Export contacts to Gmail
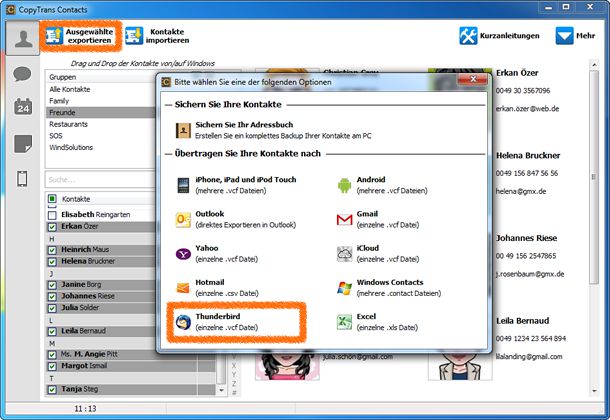610x420 pixels. [x=378, y=219]
